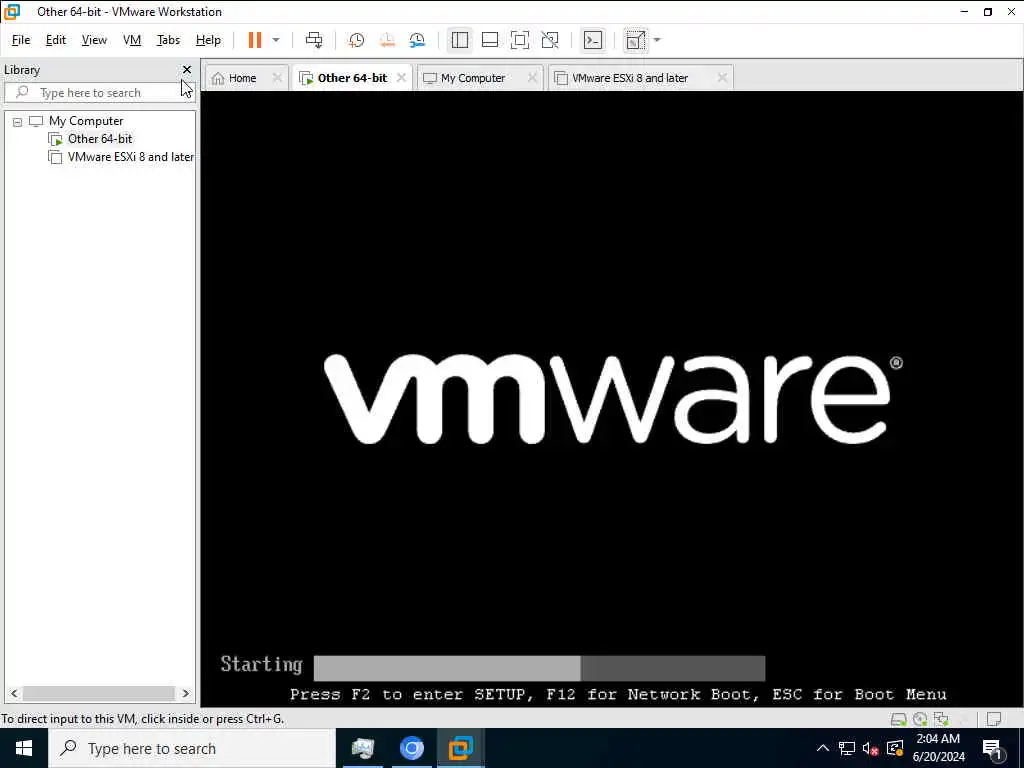Close the My Computer tab
1024x768 pixels.
click(x=532, y=78)
